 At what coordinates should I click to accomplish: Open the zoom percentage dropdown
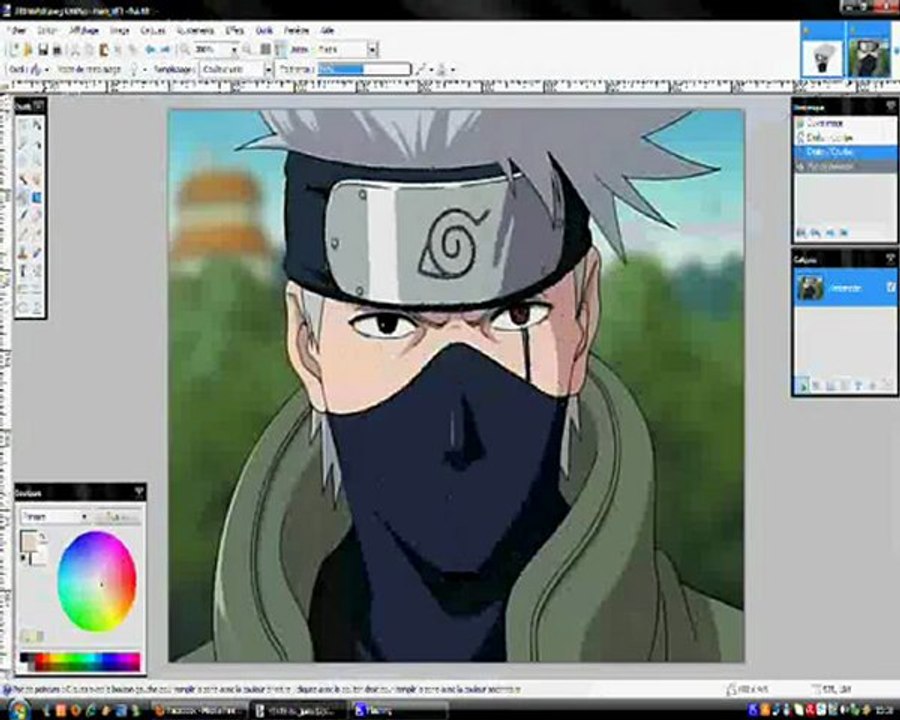(234, 50)
